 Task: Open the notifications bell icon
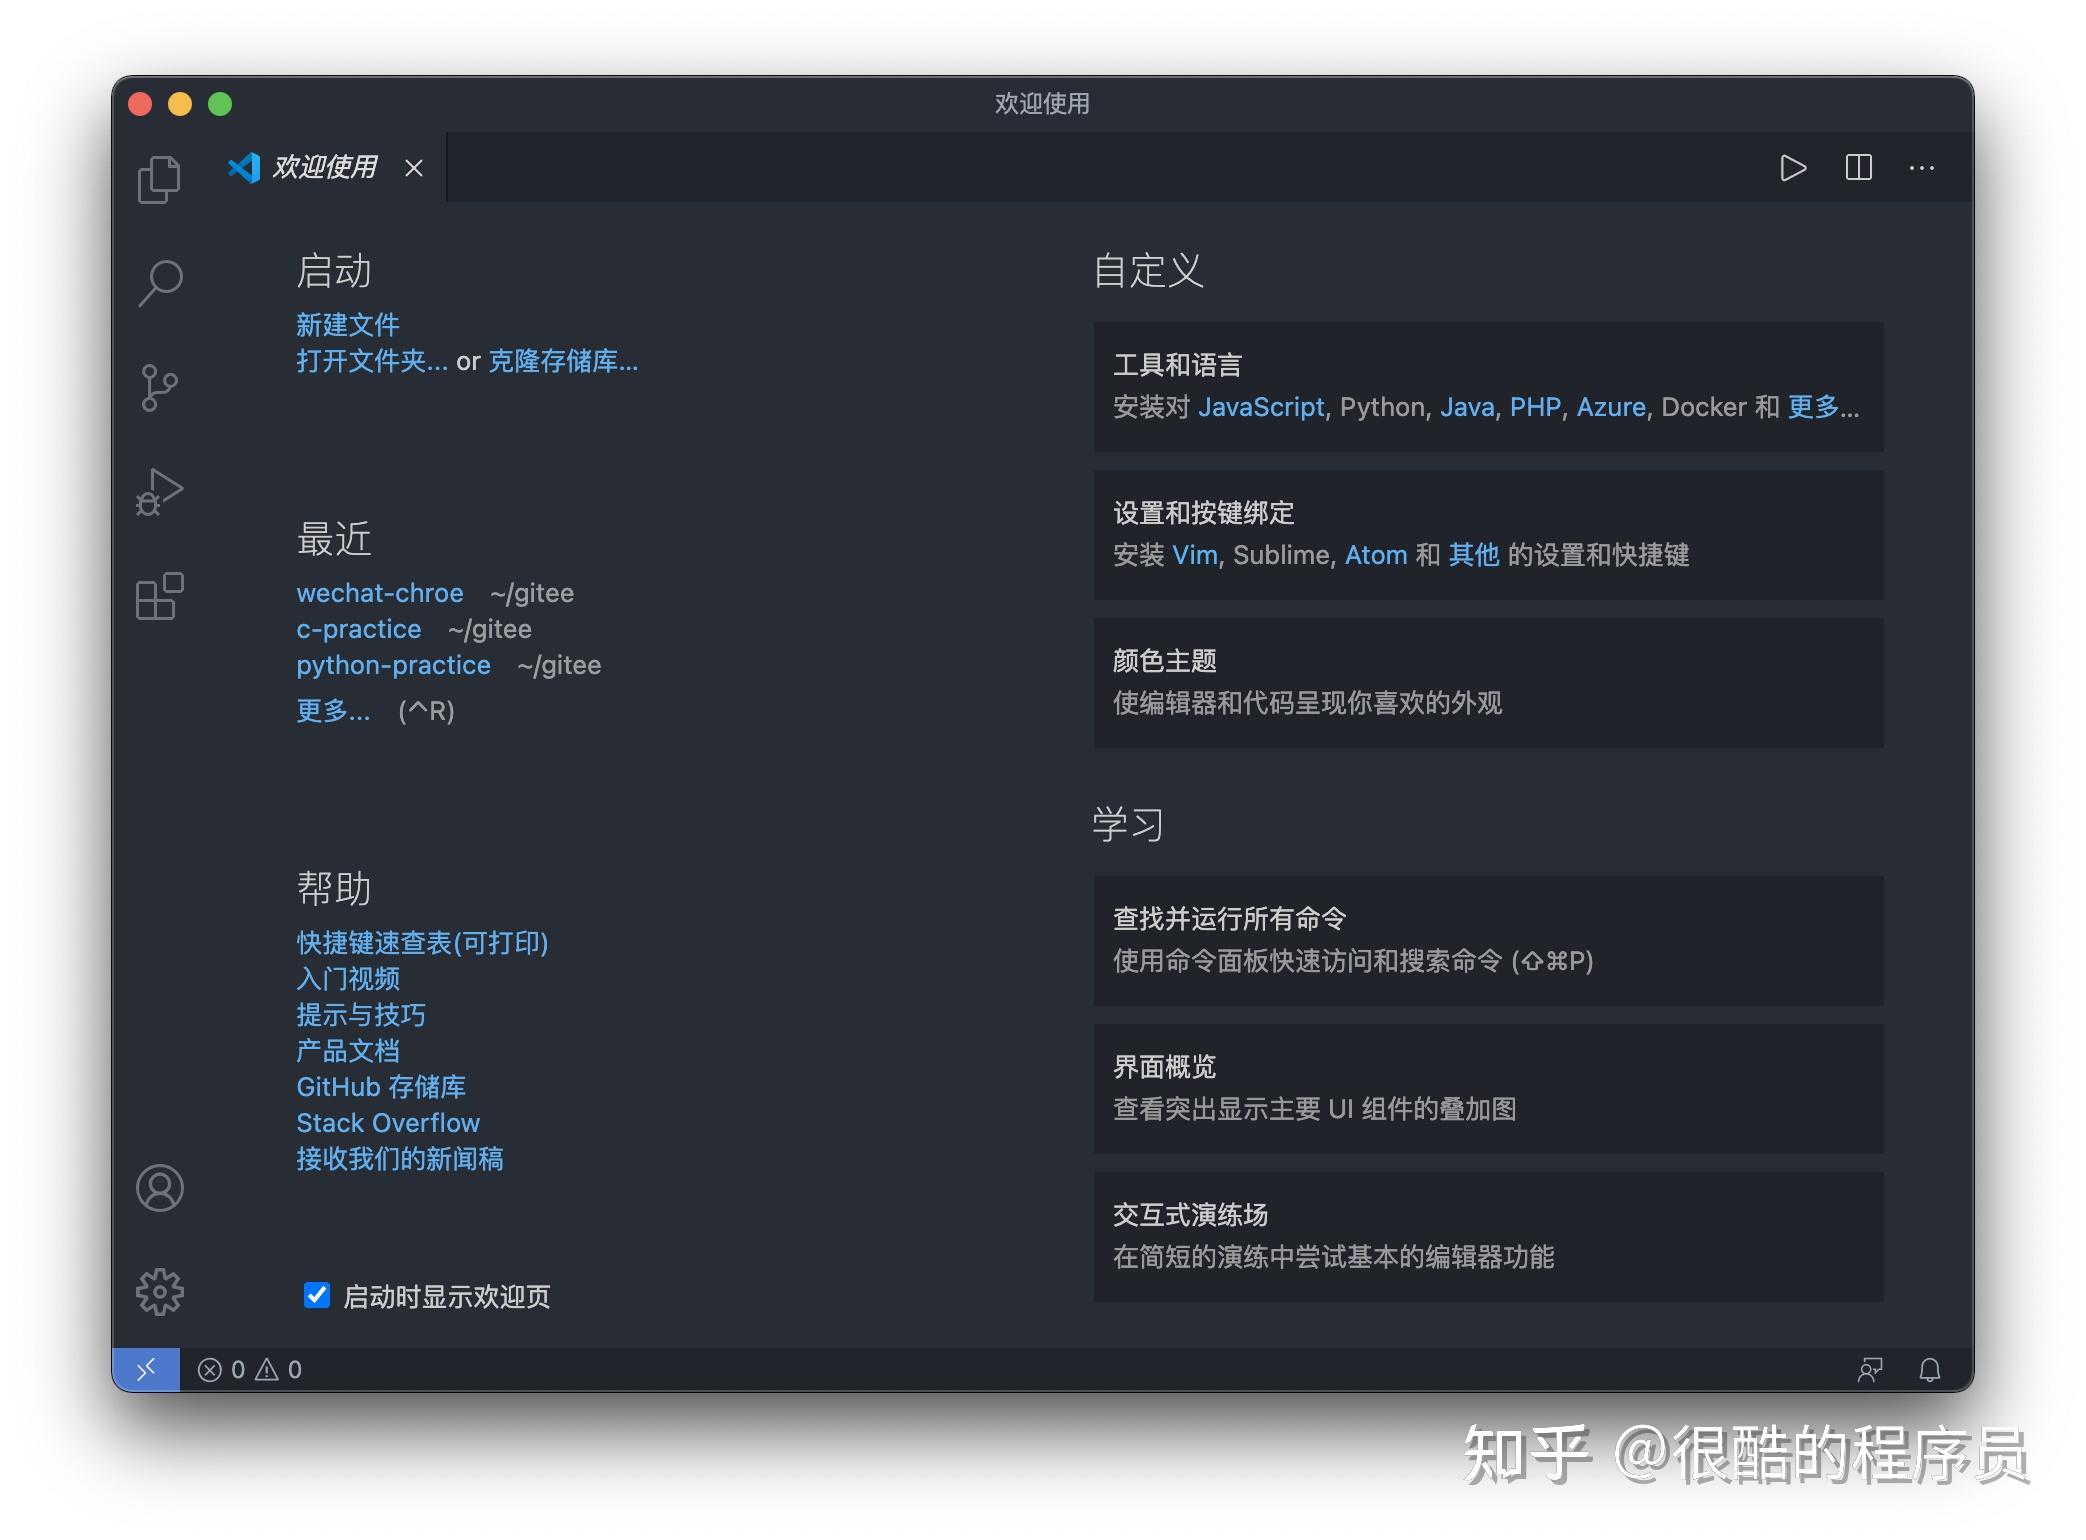point(1929,1369)
